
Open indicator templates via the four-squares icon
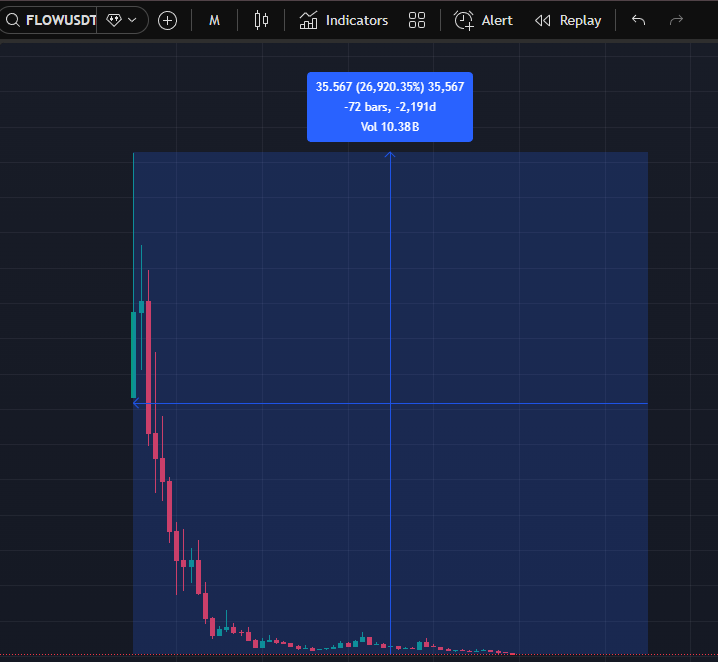tap(417, 21)
